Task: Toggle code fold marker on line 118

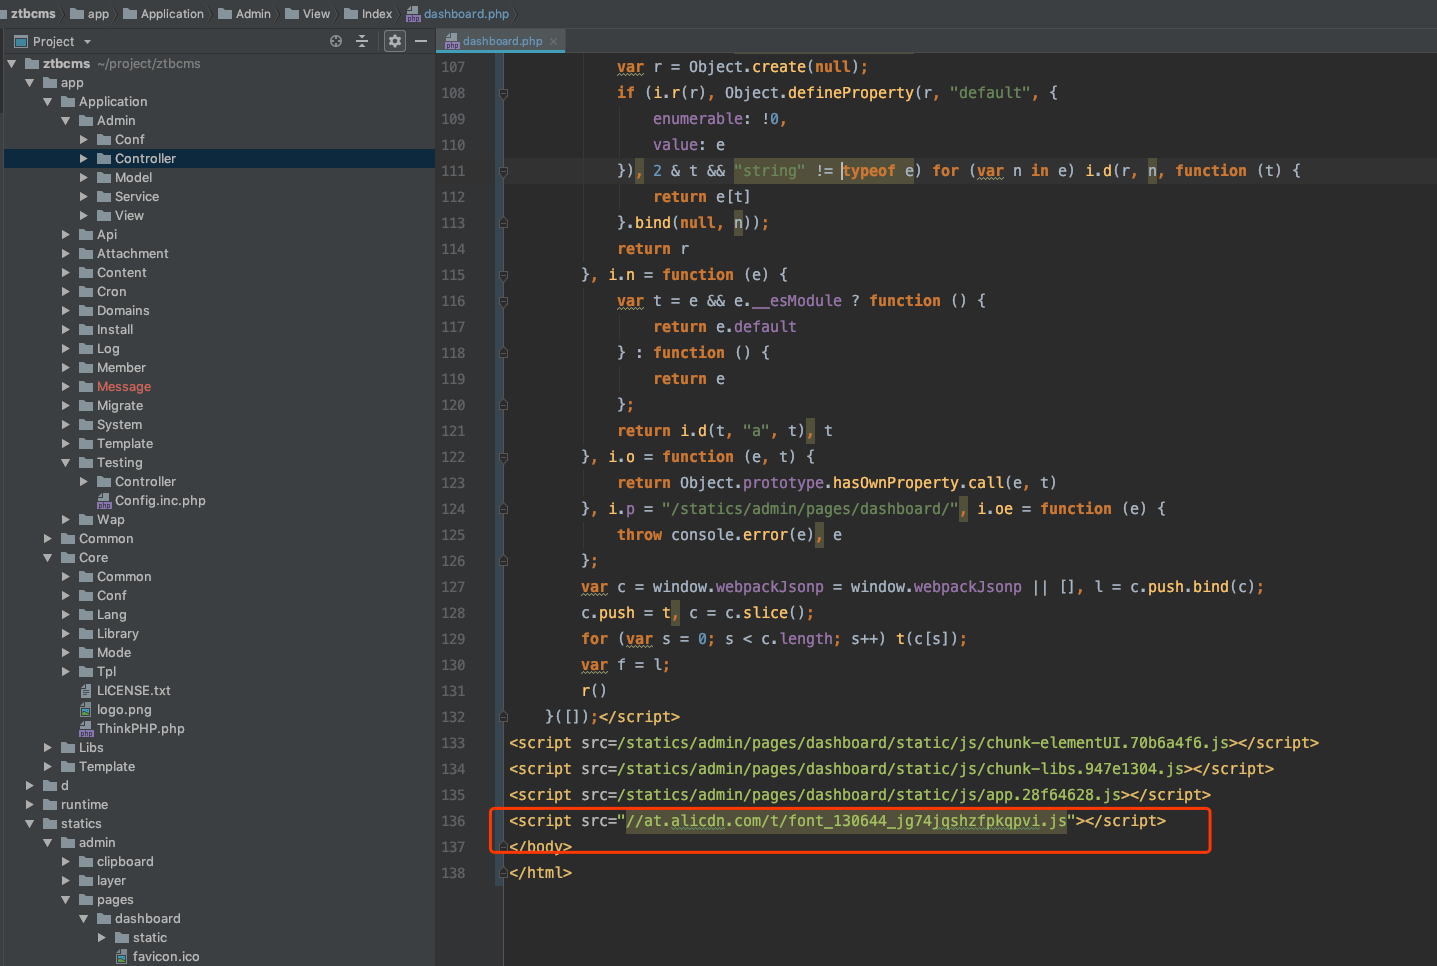Action: [503, 353]
